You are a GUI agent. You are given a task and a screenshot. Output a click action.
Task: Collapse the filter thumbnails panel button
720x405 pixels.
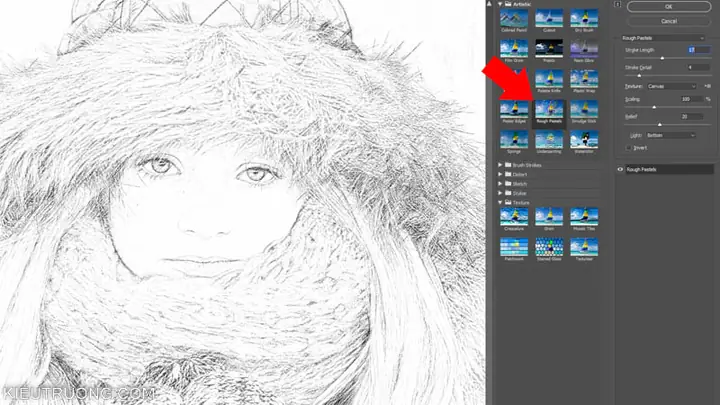[x=618, y=5]
